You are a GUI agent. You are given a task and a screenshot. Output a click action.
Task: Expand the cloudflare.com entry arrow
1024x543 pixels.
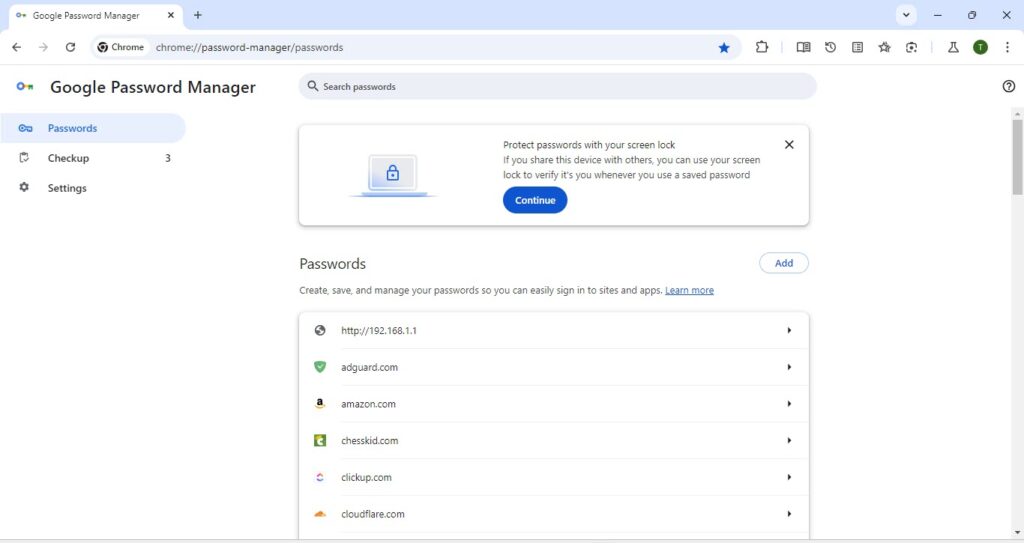(789, 514)
